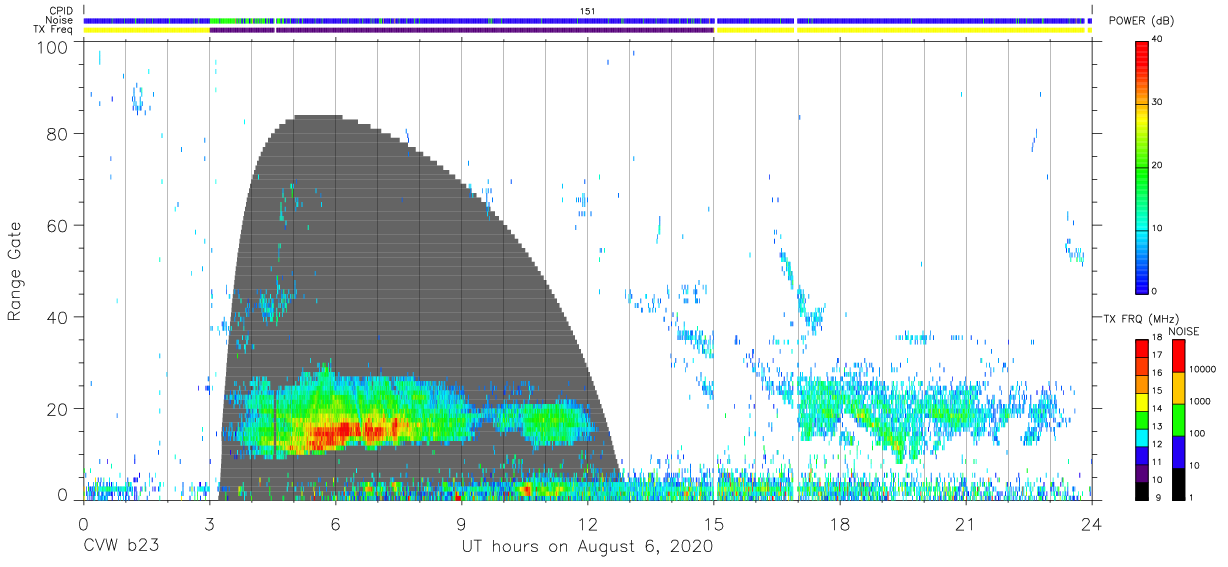This screenshot has width=1228, height=567.
Task: Click y-axis tick label '80'
Action: [57, 134]
